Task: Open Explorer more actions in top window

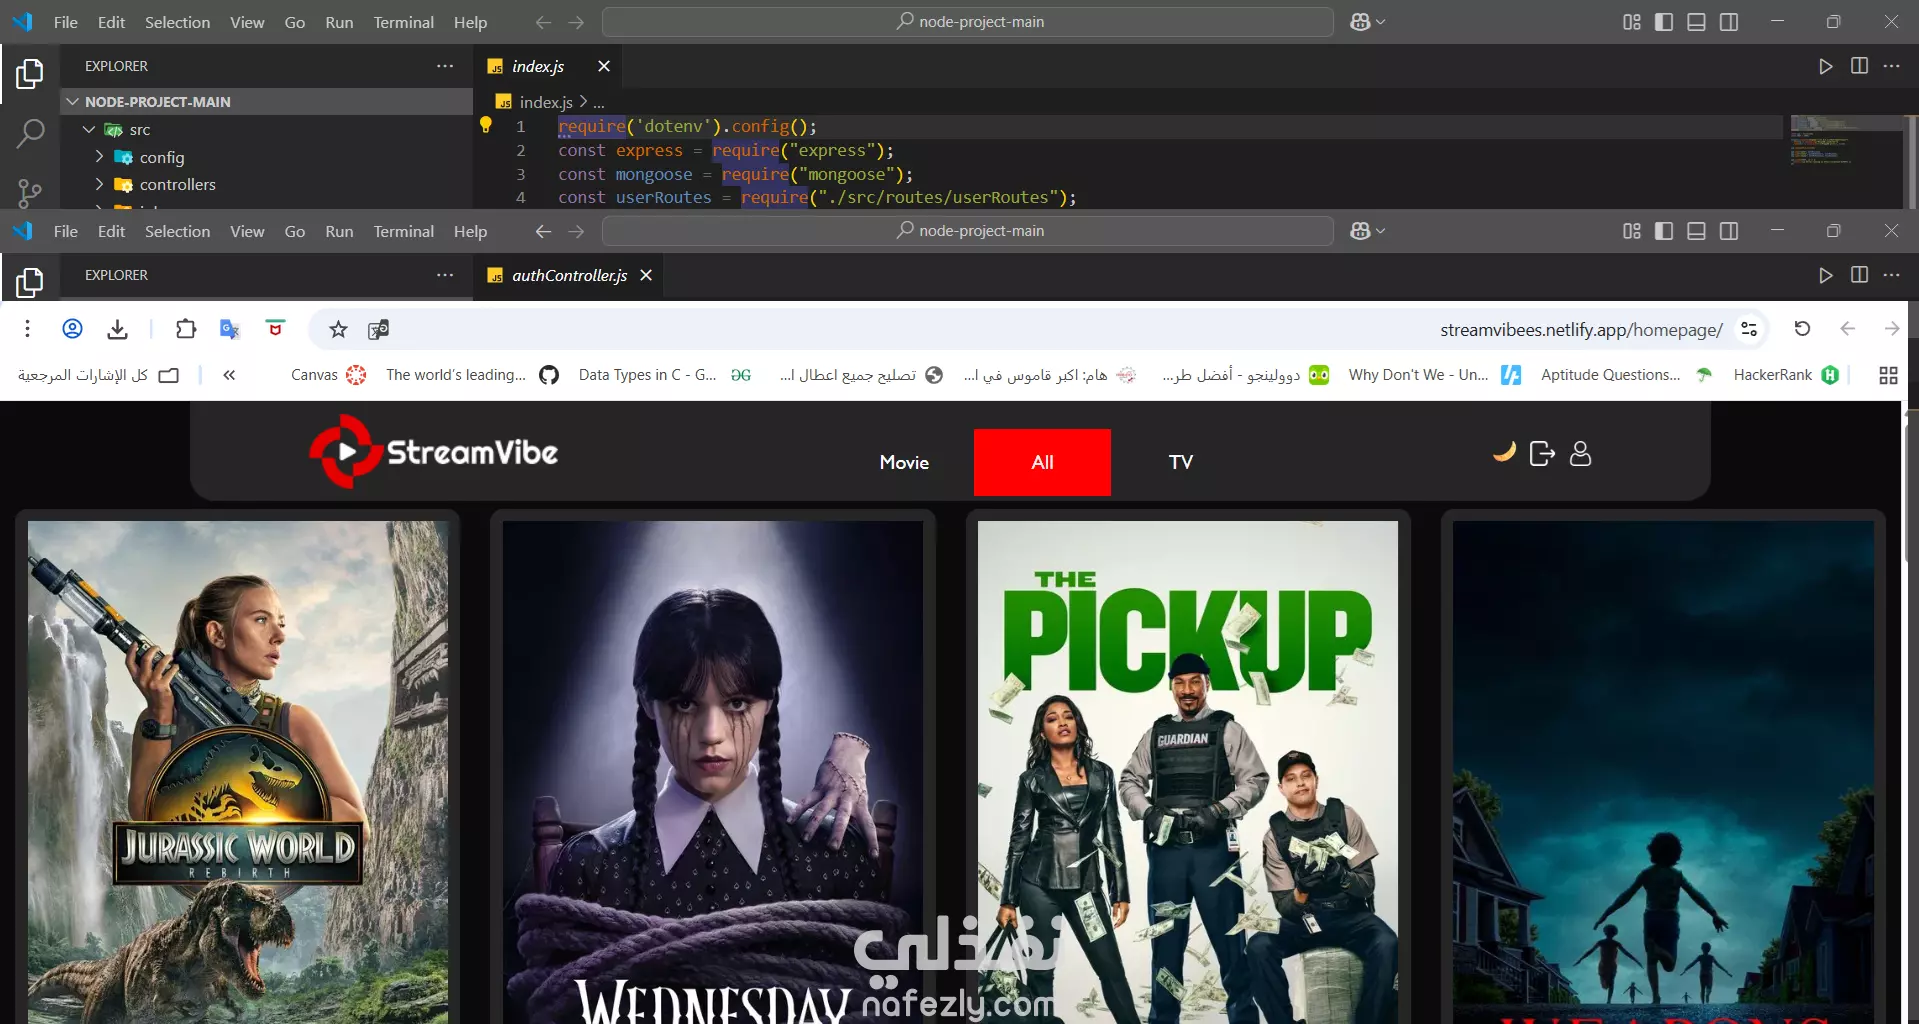Action: click(445, 66)
